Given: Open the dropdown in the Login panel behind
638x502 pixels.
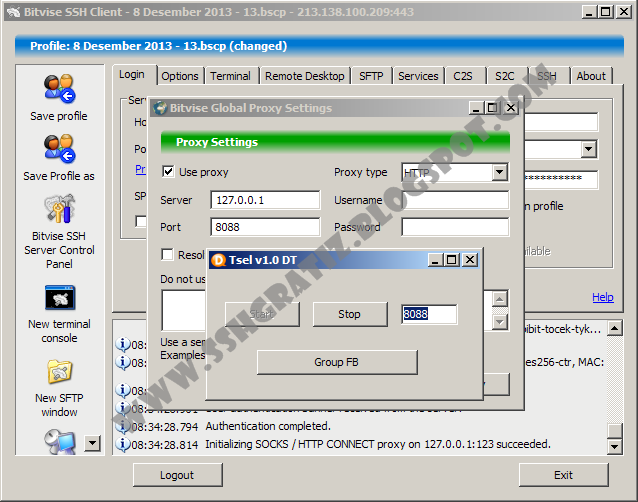Looking at the screenshot, I should click(x=588, y=149).
